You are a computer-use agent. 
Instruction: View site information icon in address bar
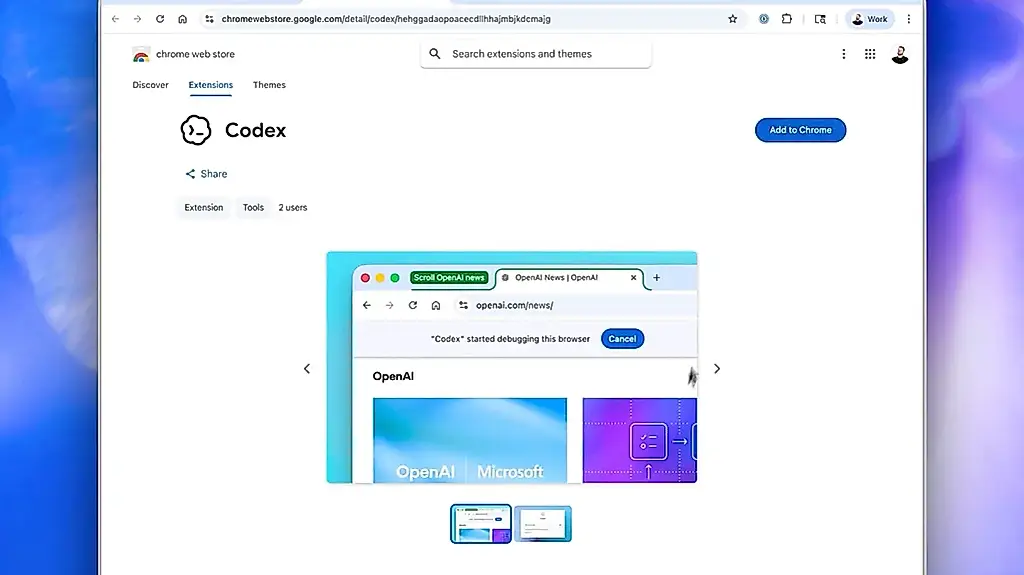point(209,19)
